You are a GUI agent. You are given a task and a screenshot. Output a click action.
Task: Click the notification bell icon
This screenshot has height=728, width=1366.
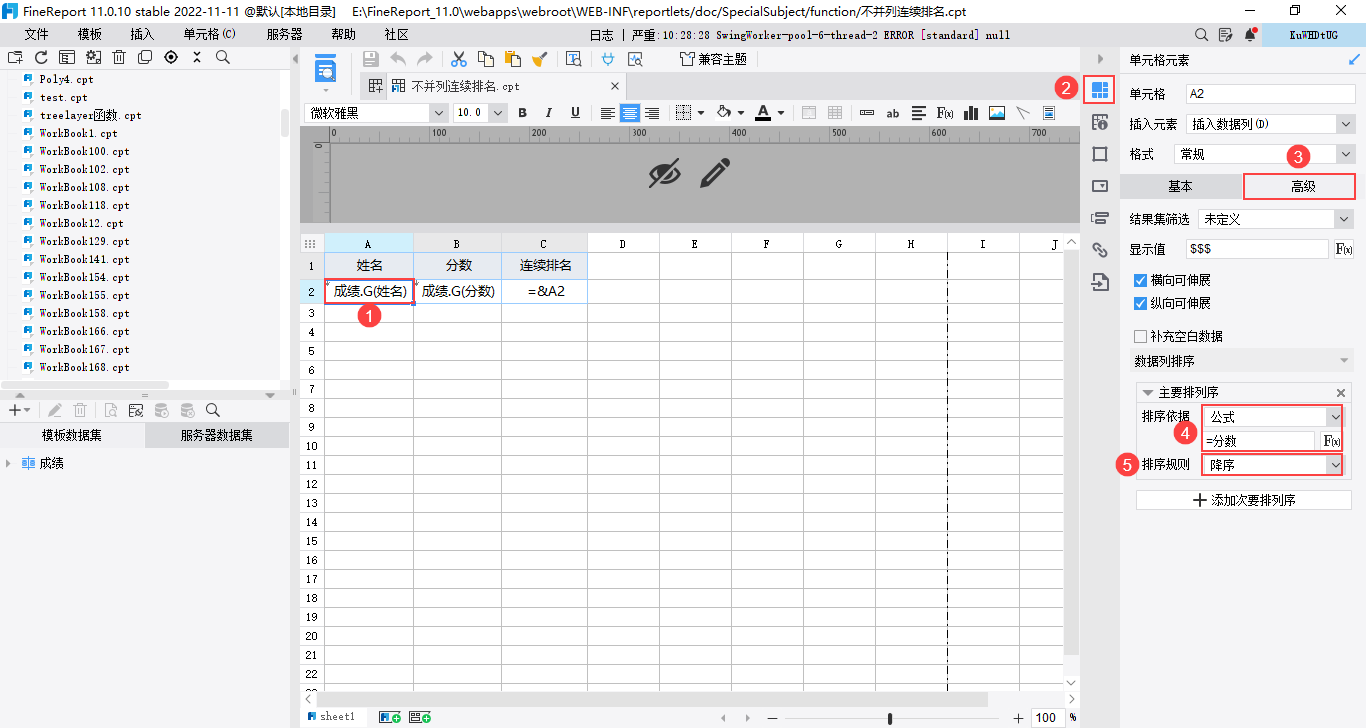[x=1250, y=34]
